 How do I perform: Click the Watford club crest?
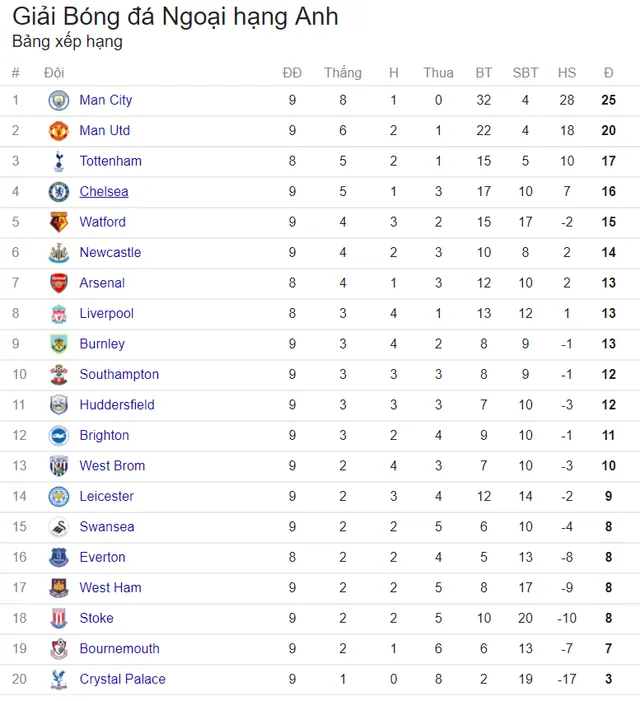(59, 222)
